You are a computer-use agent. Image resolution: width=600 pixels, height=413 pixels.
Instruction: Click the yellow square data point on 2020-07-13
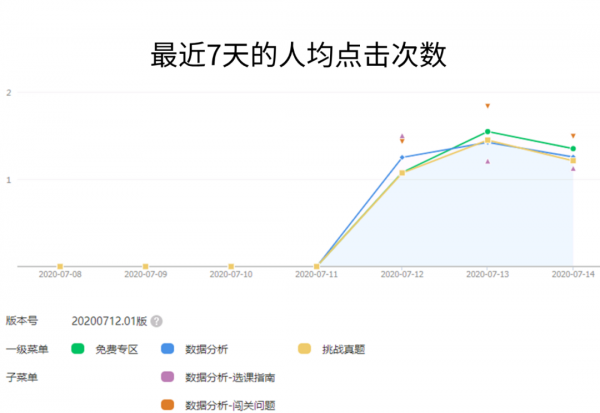coord(488,140)
